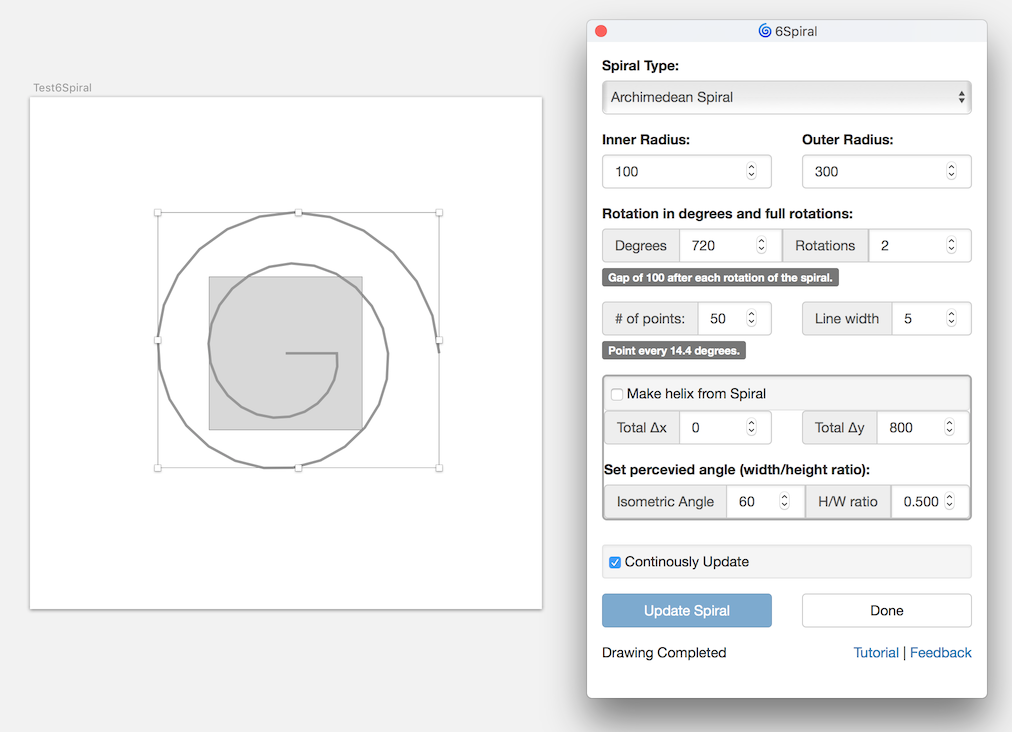Click the Rotations stepper arrows
Screen dimensions: 1012x732
click(951, 246)
